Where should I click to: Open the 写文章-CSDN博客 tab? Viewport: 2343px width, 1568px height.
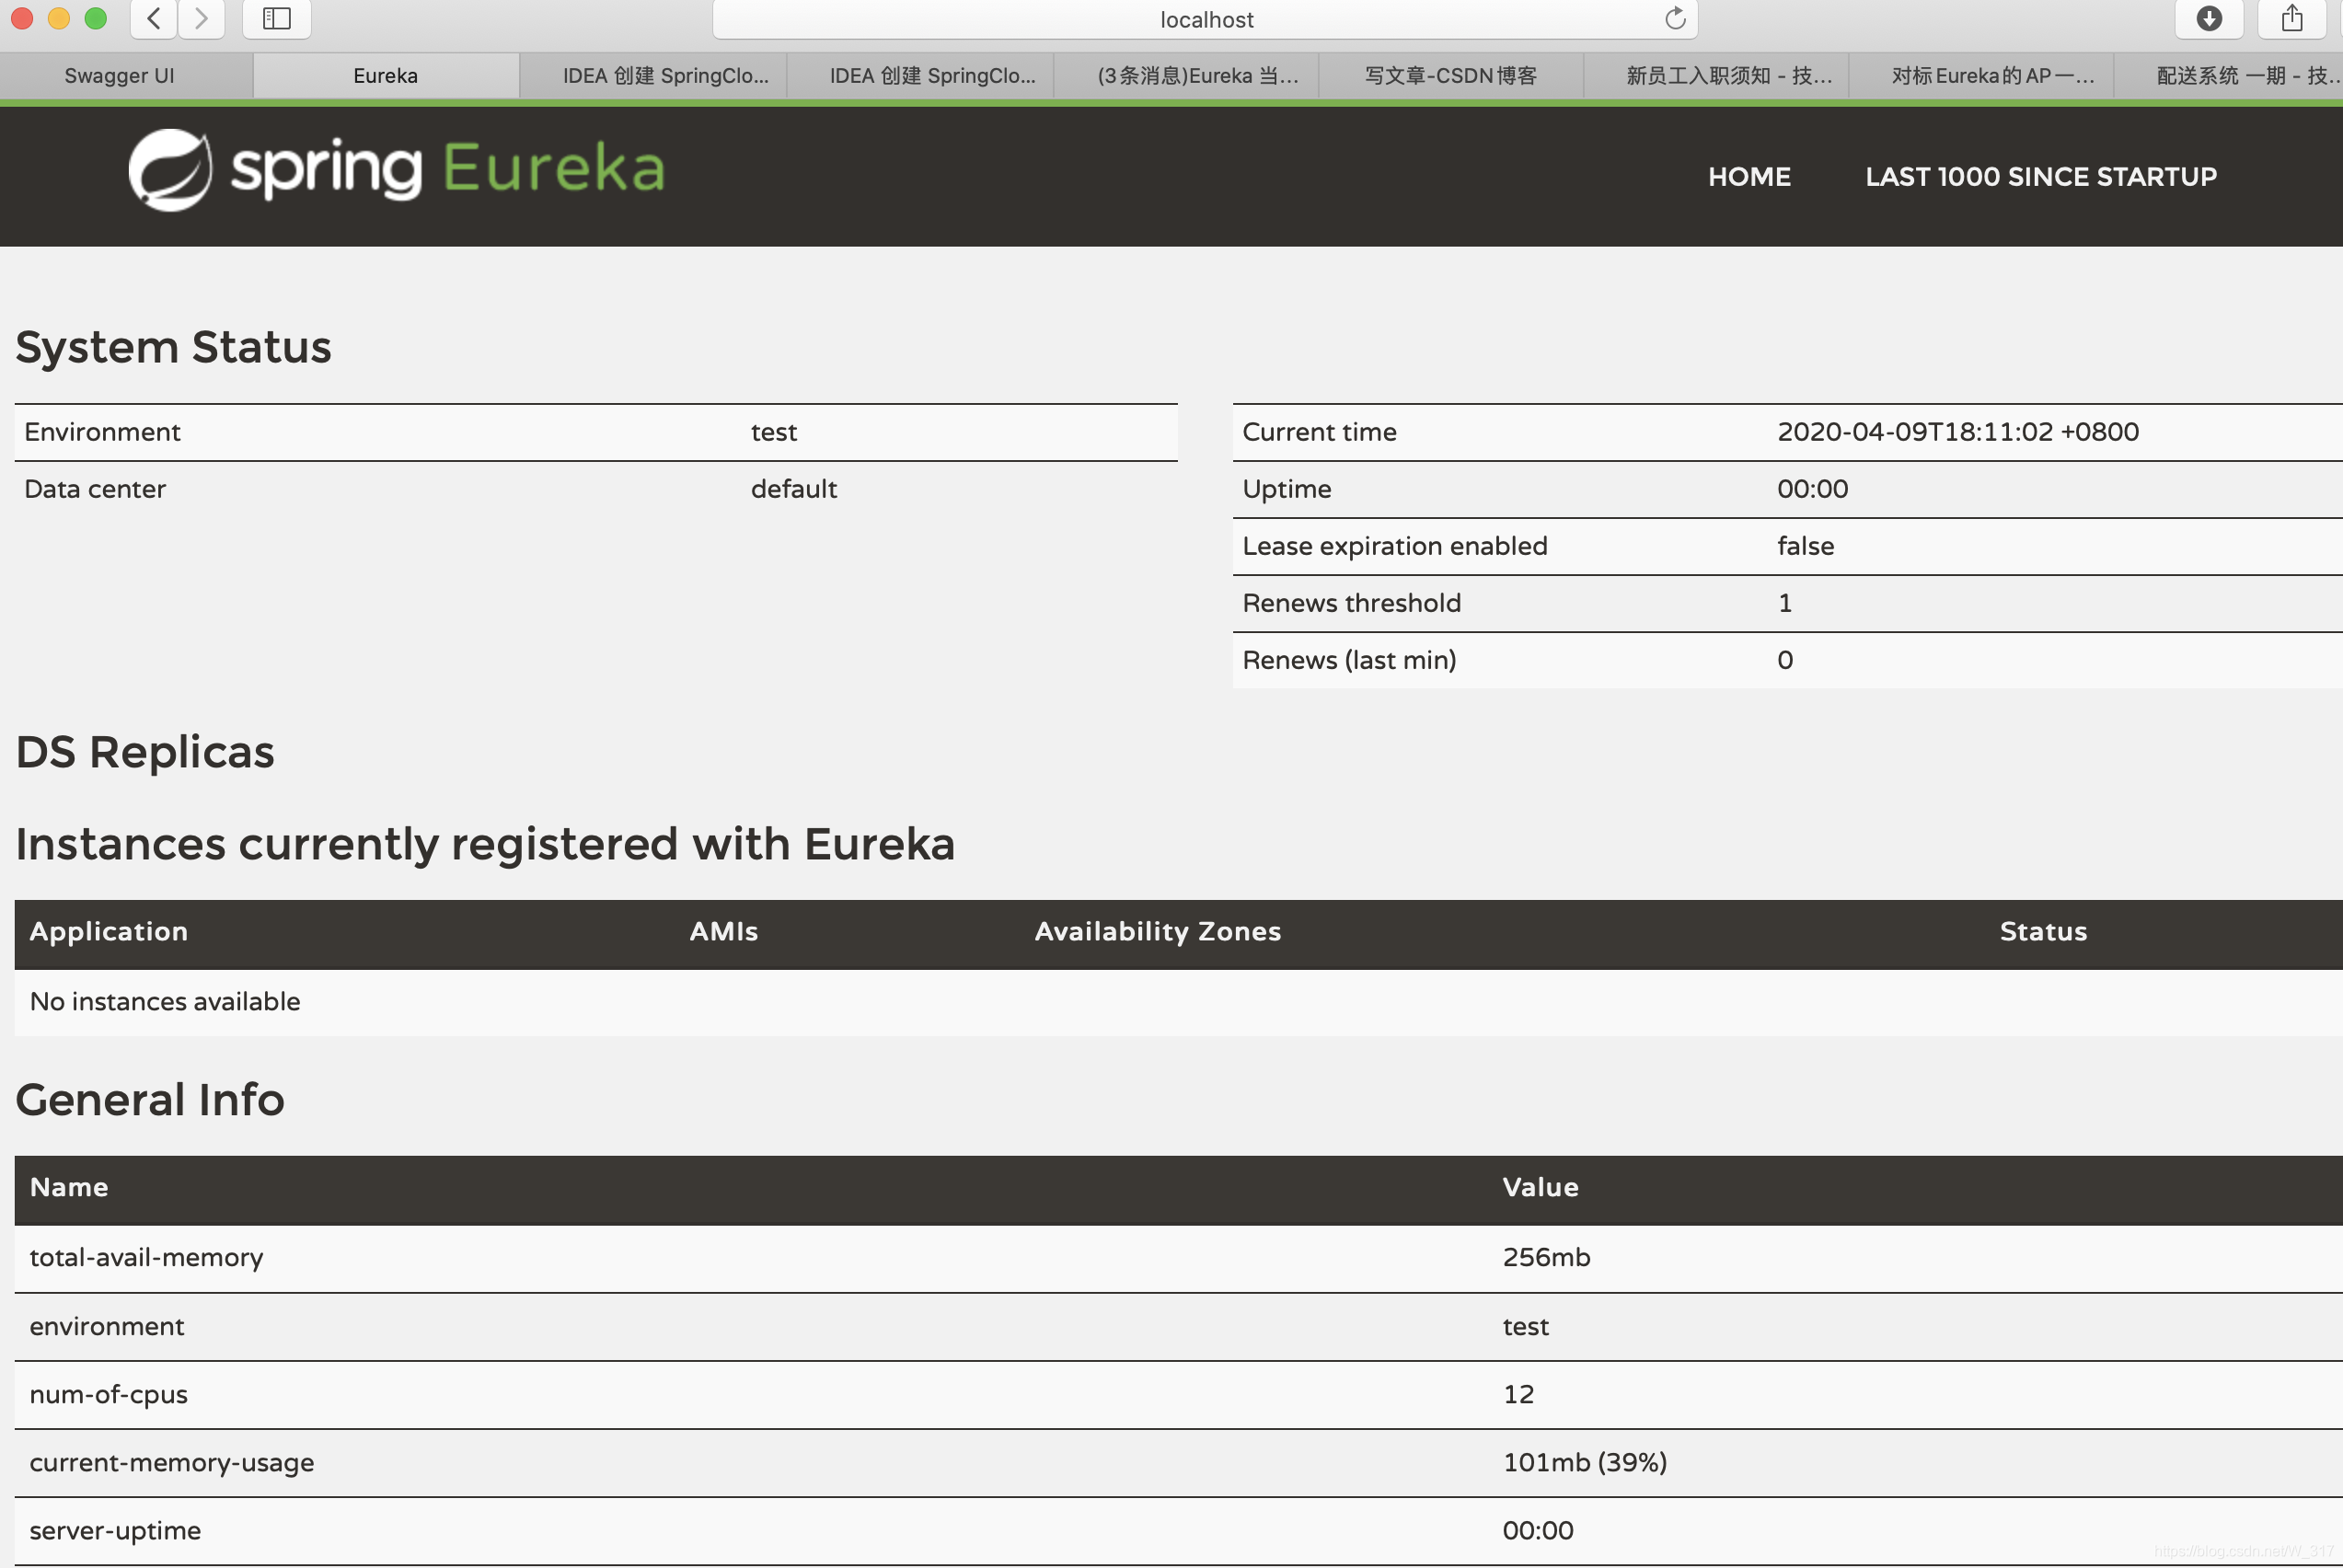1450,76
